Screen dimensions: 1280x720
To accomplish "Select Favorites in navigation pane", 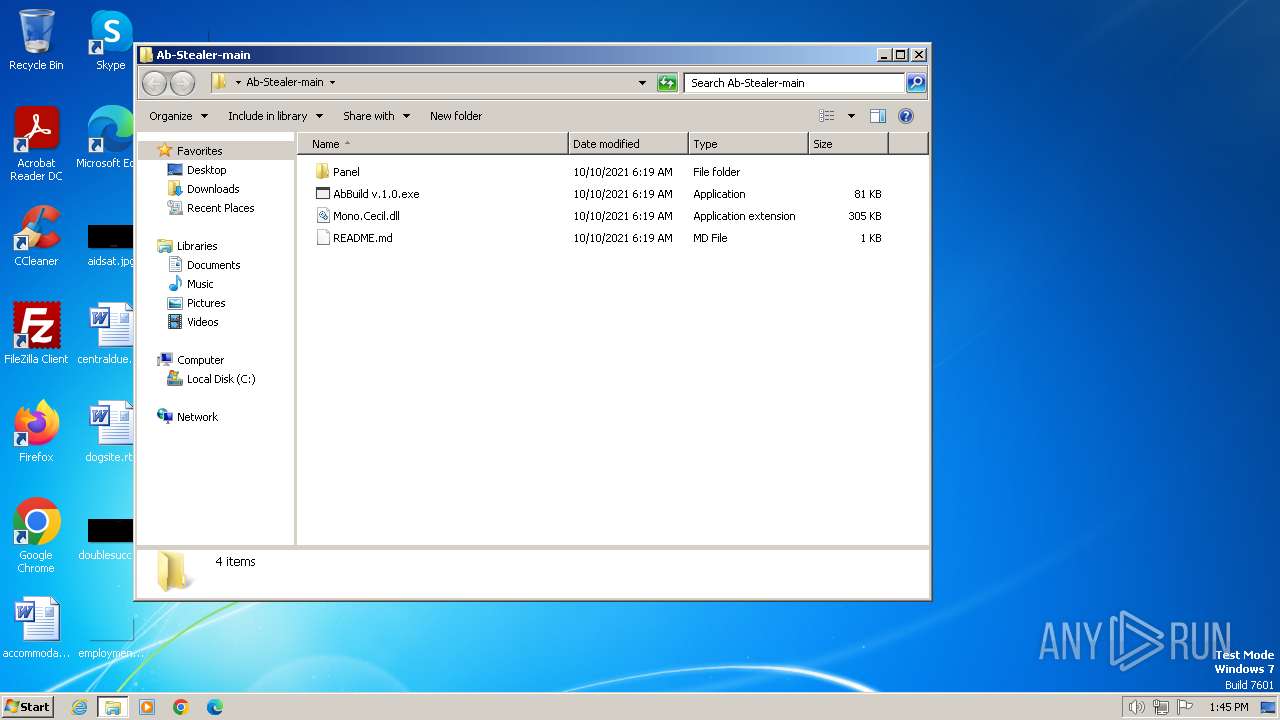I will [x=199, y=151].
